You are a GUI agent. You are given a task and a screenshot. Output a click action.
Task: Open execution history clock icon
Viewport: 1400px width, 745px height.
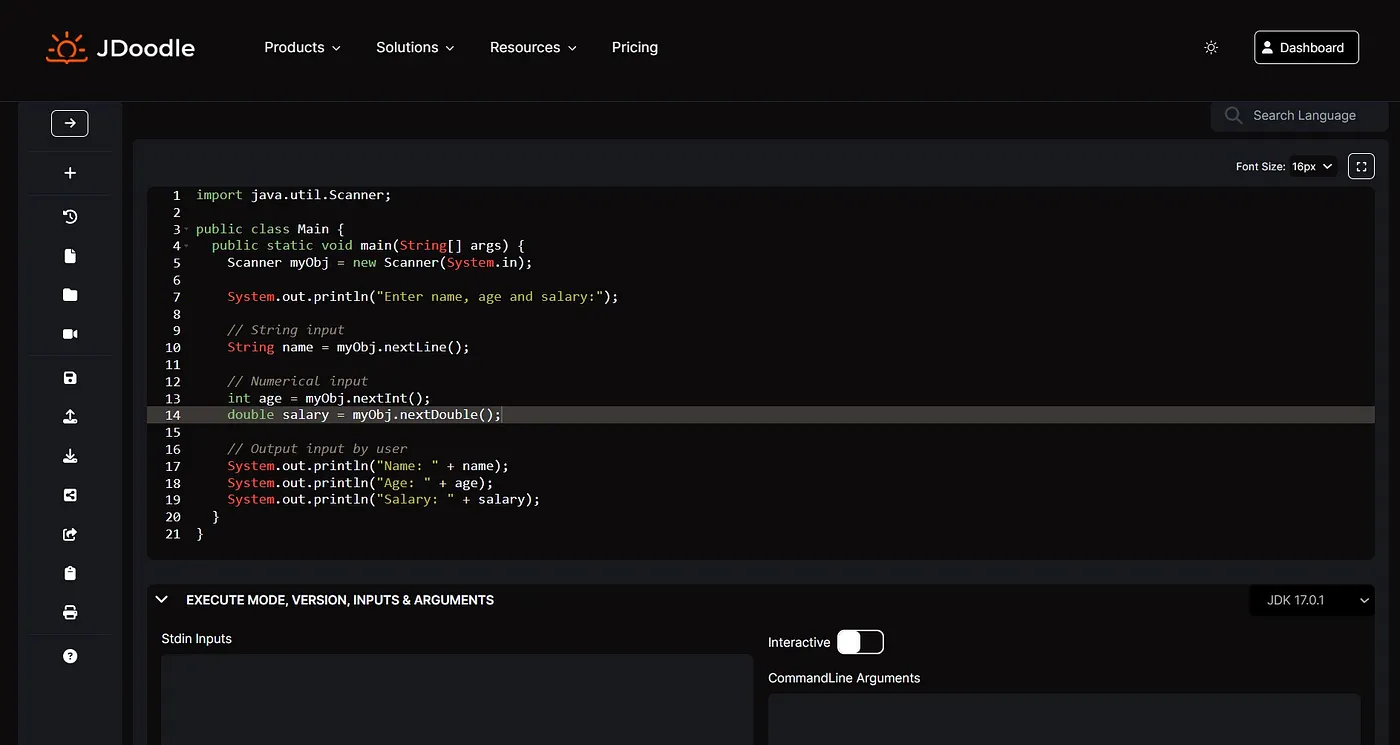[70, 216]
